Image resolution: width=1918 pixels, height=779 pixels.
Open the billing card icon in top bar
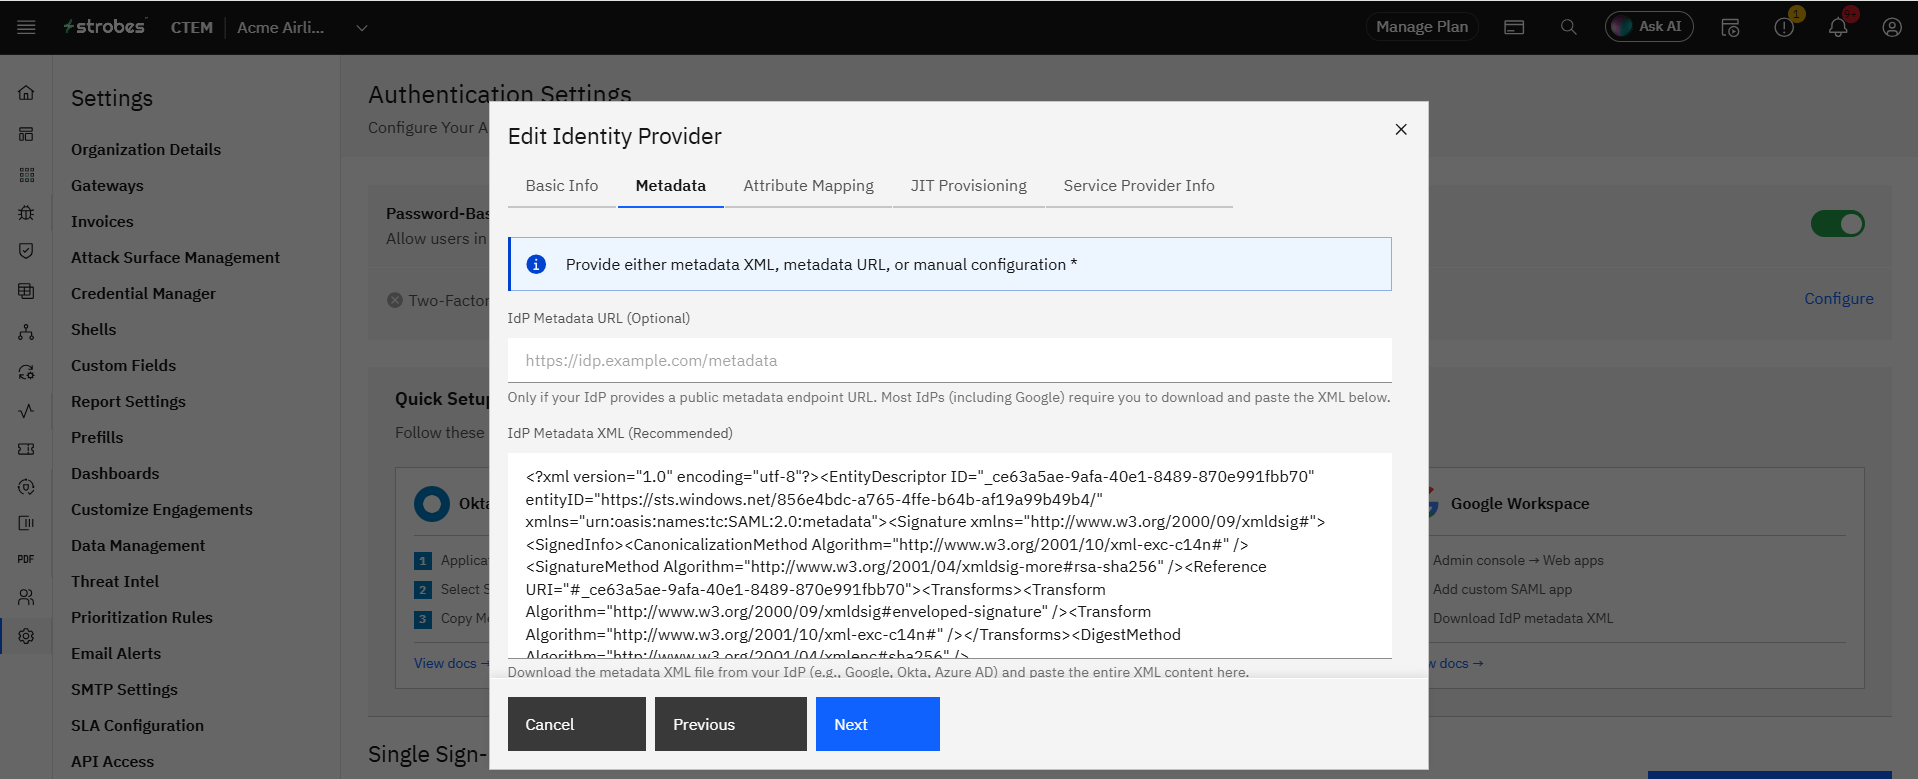click(x=1514, y=27)
